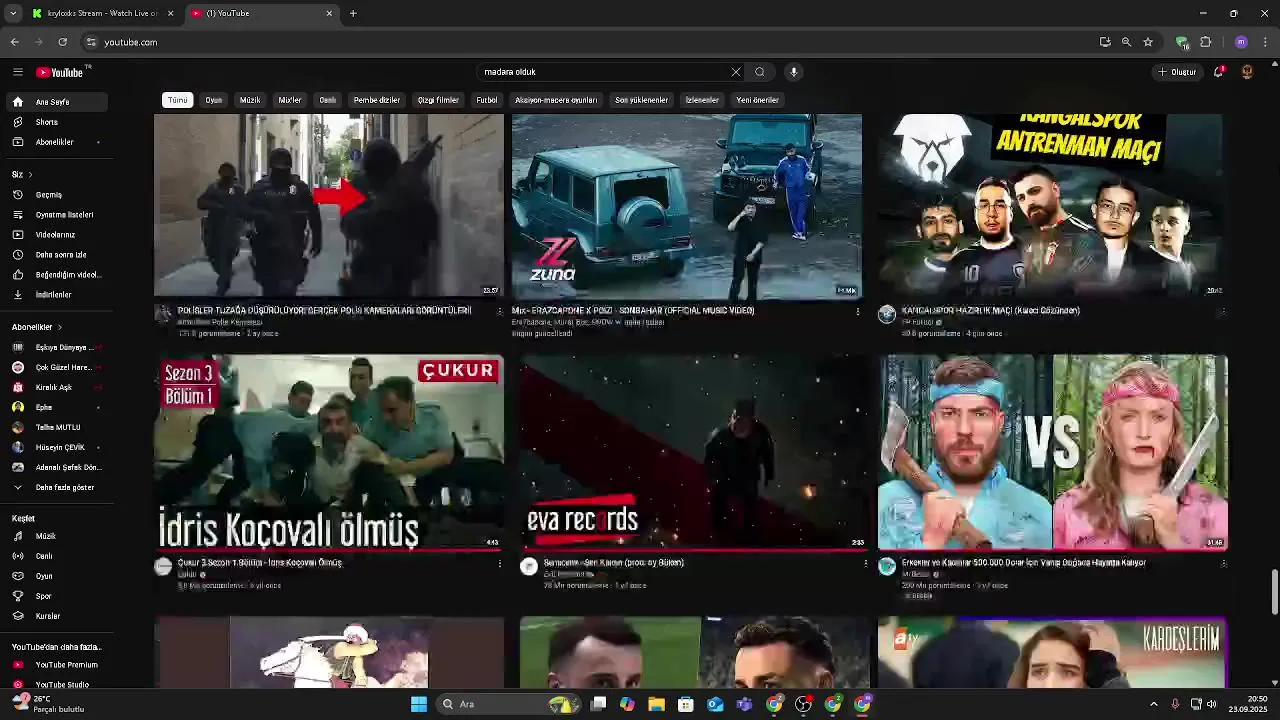Expand the Abonelikler section header
This screenshot has width=1280, height=720.
pos(37,327)
